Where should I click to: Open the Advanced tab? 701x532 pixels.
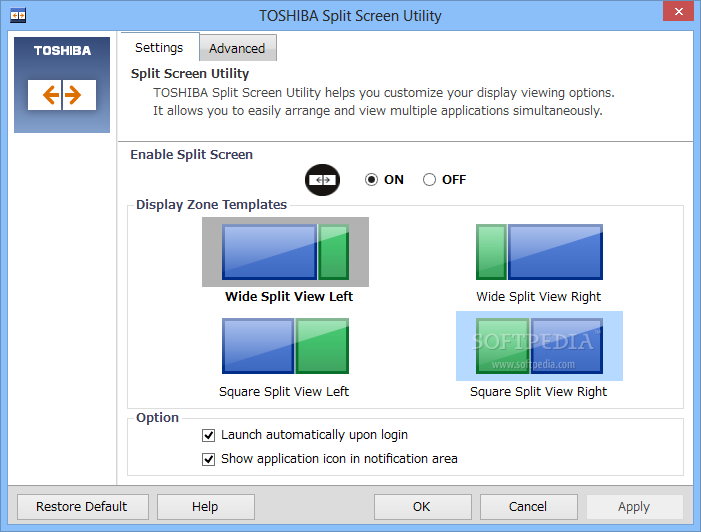[237, 48]
